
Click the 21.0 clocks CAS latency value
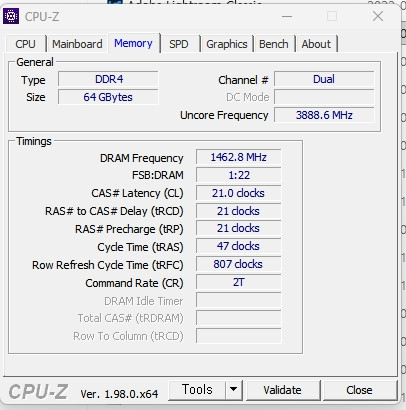[x=239, y=193]
